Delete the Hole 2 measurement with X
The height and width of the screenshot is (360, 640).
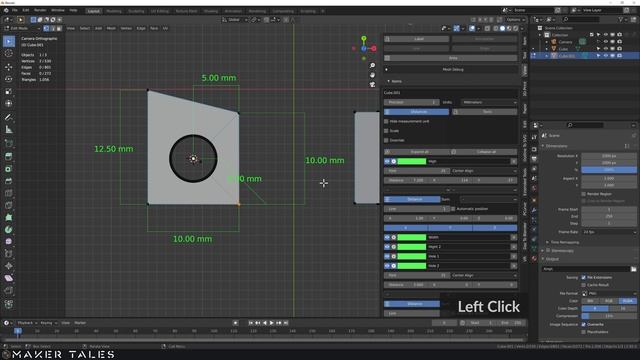(514, 266)
